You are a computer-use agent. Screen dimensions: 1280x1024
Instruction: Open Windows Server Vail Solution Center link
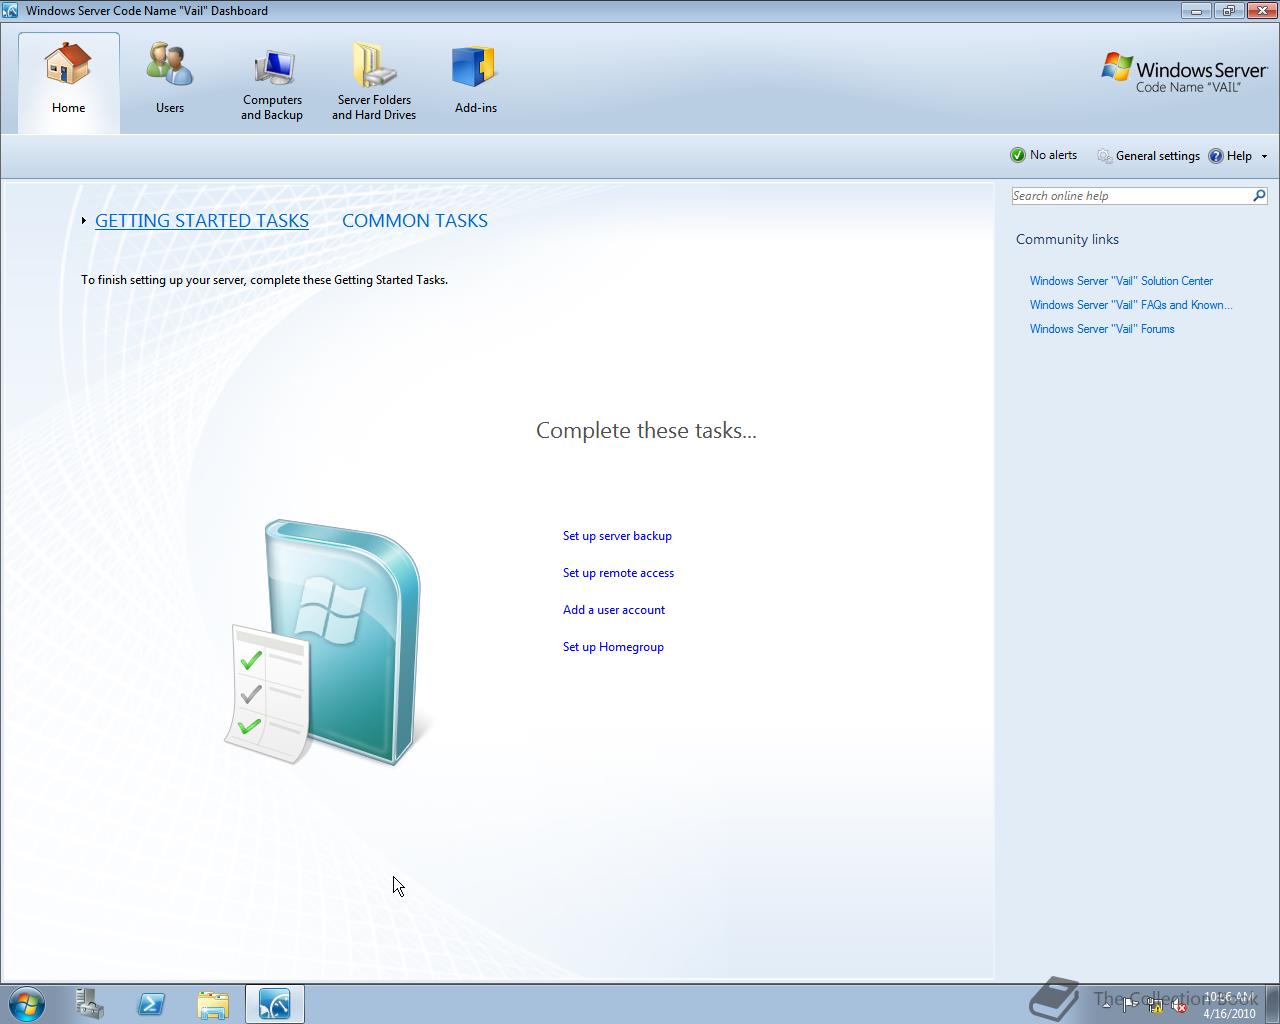click(x=1121, y=281)
